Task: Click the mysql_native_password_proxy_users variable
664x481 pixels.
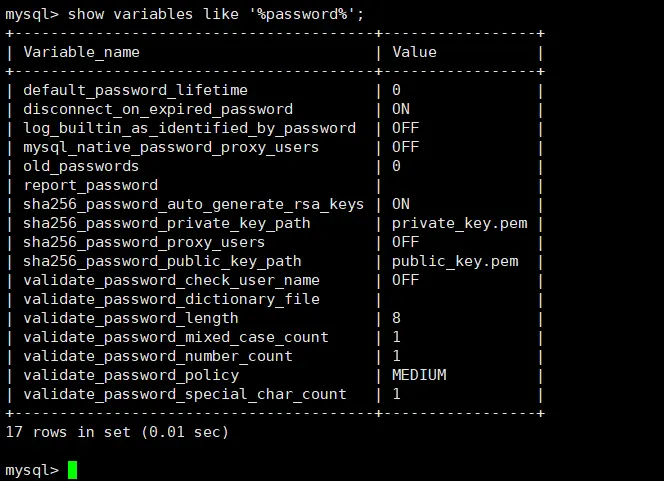Action: (x=171, y=147)
